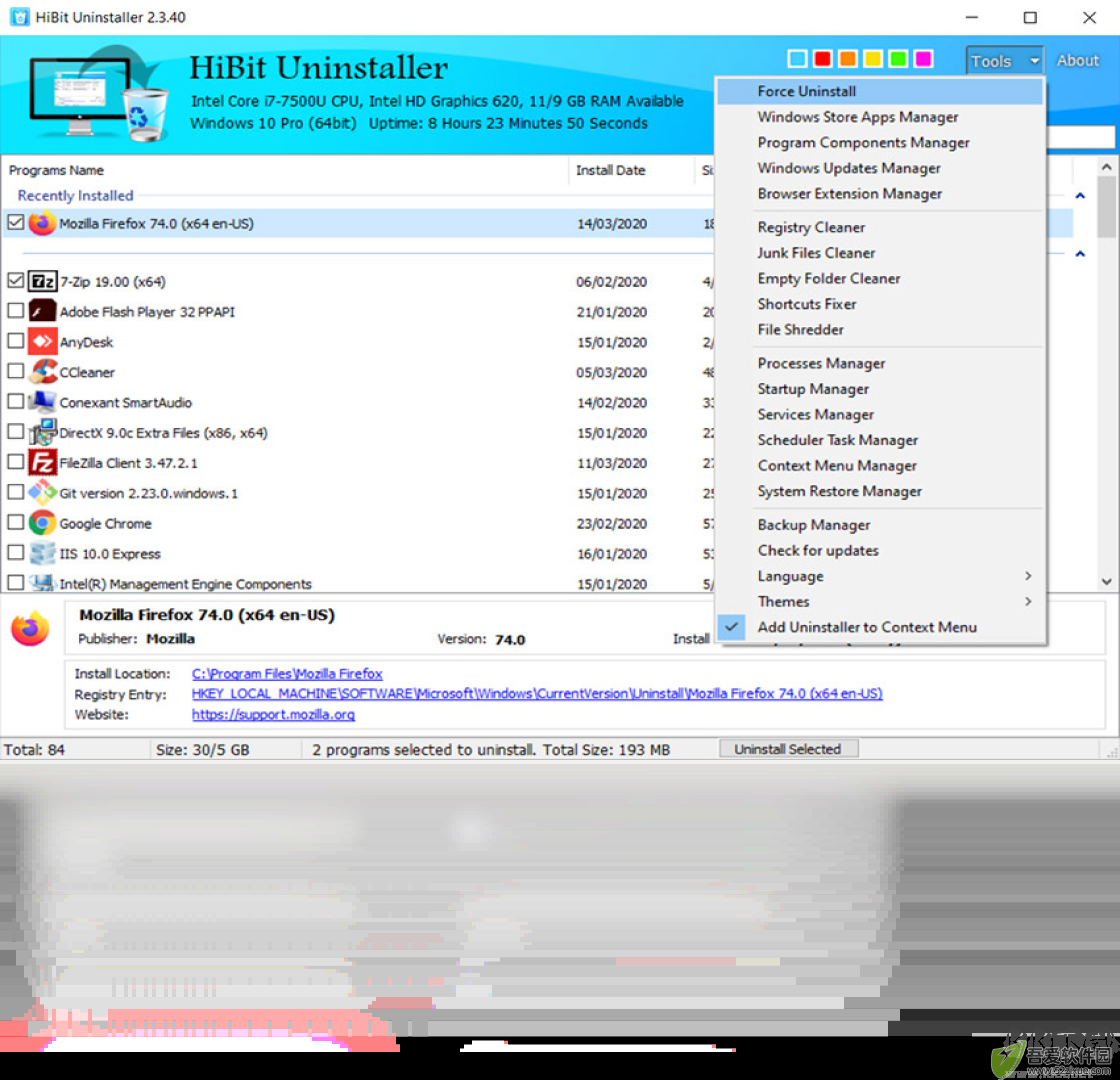Click the Adobe Flash Player icon
Viewport: 1120px width, 1080px height.
[42, 311]
